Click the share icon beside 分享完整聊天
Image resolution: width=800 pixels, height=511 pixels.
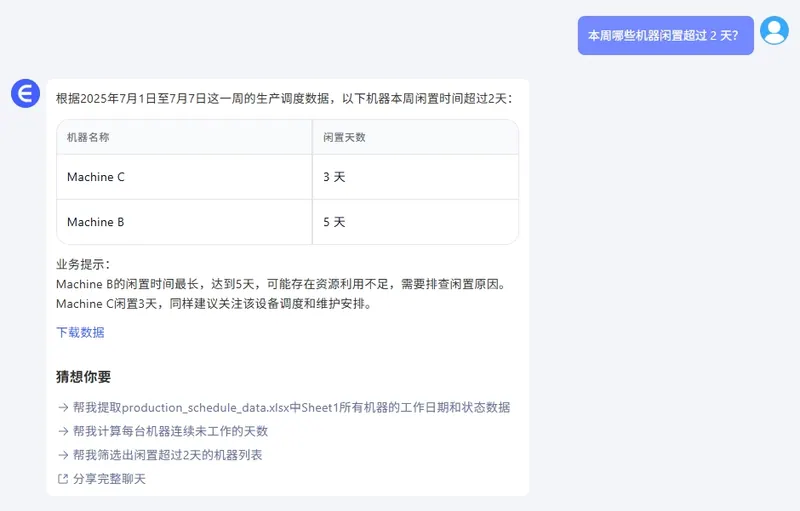point(63,479)
